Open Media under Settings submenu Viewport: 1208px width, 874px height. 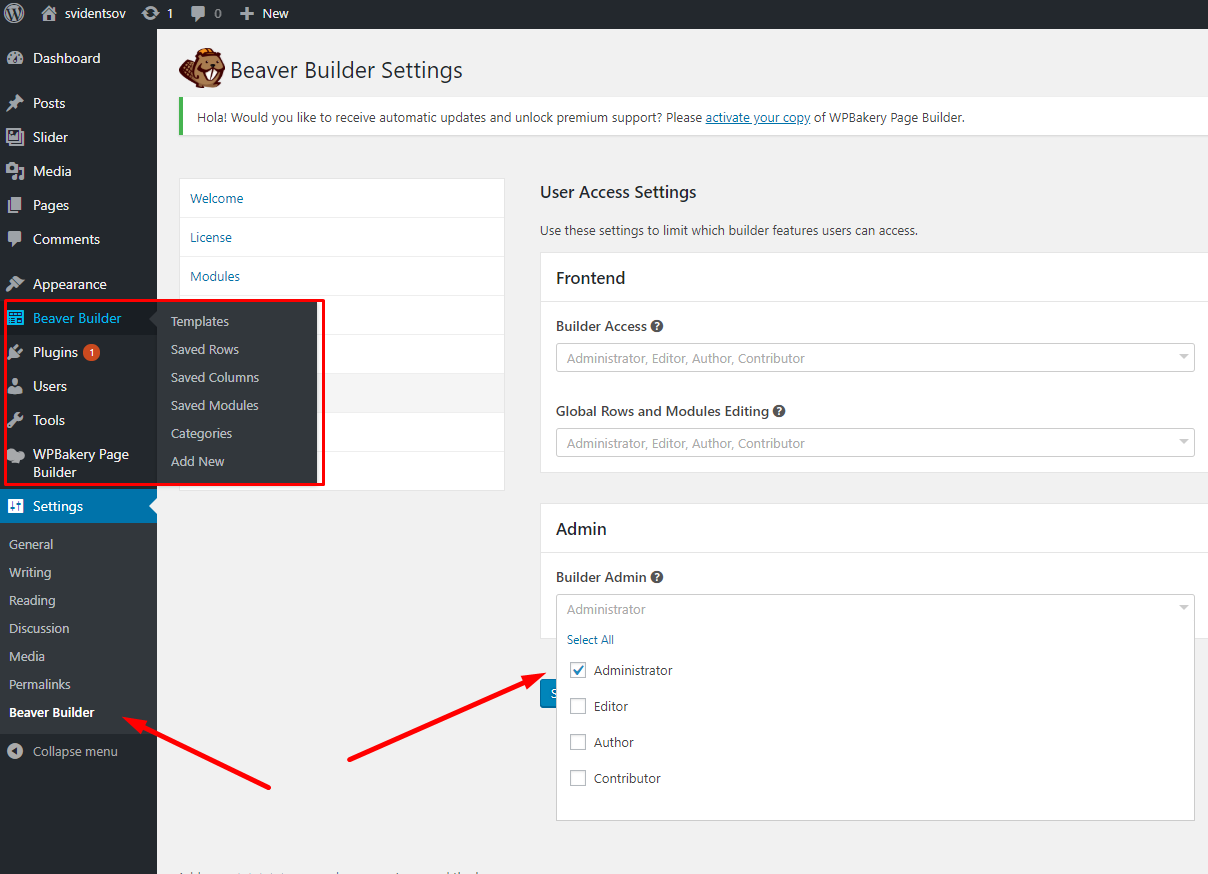click(x=27, y=656)
